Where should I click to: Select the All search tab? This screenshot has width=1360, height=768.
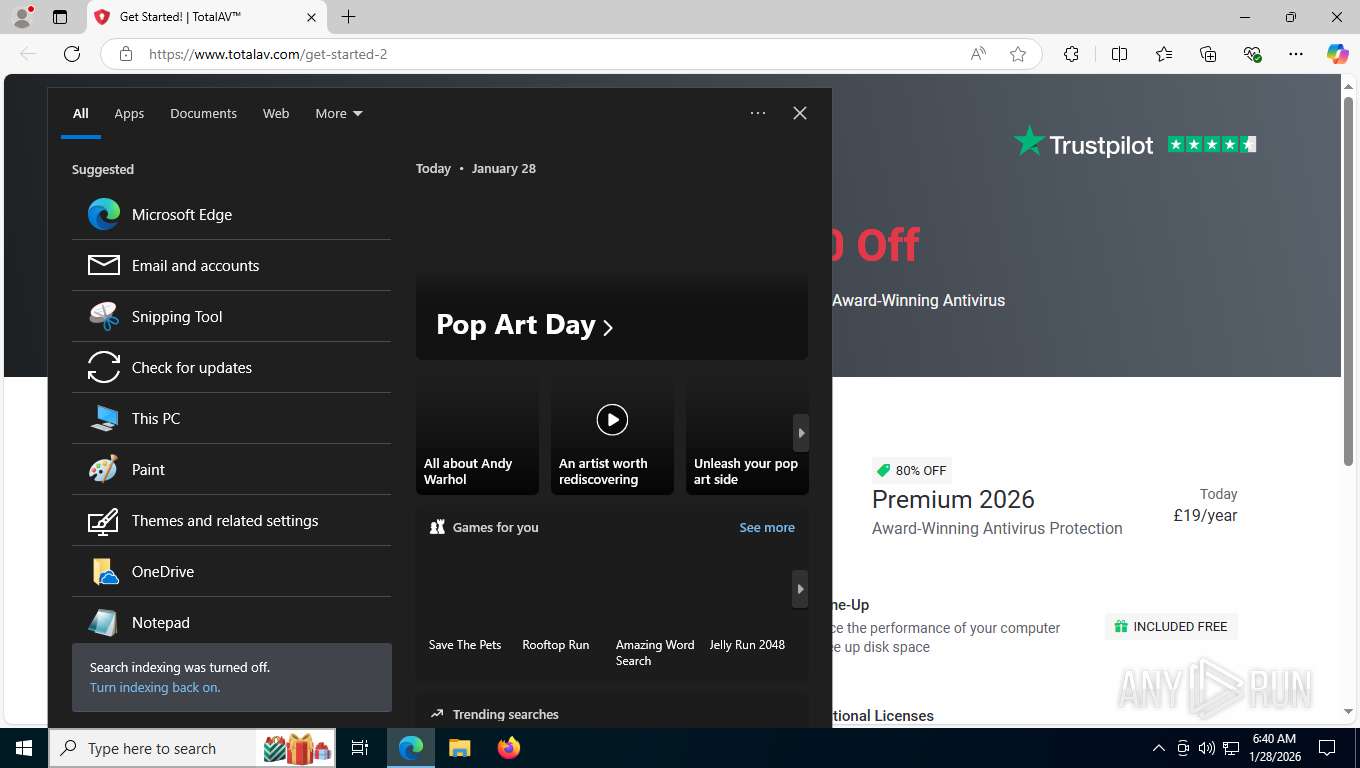(80, 113)
